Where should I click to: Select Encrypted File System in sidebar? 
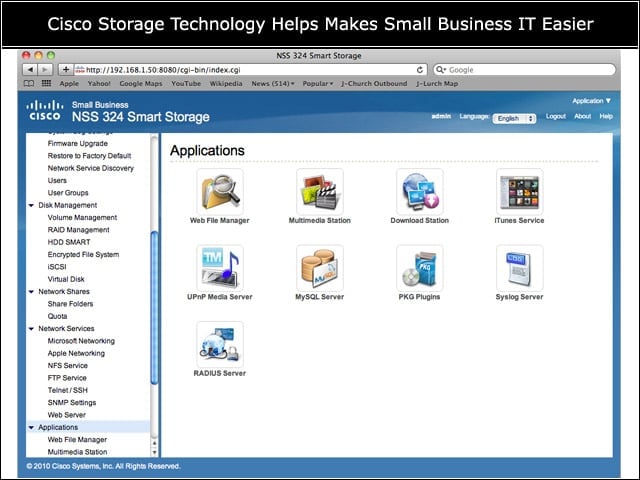point(83,255)
